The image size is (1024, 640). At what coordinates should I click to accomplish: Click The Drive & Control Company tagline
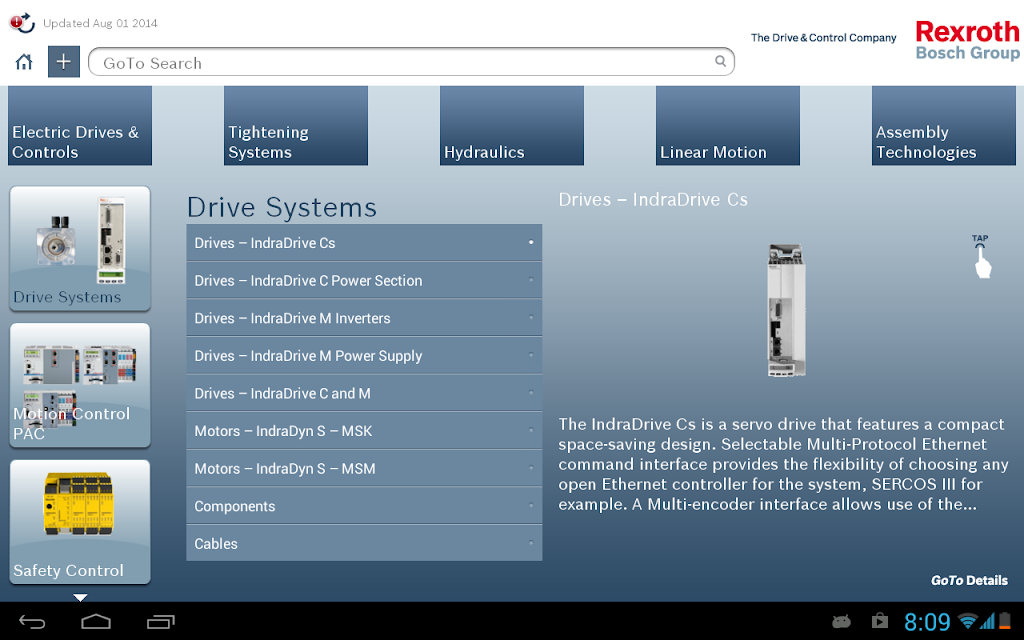pos(824,38)
